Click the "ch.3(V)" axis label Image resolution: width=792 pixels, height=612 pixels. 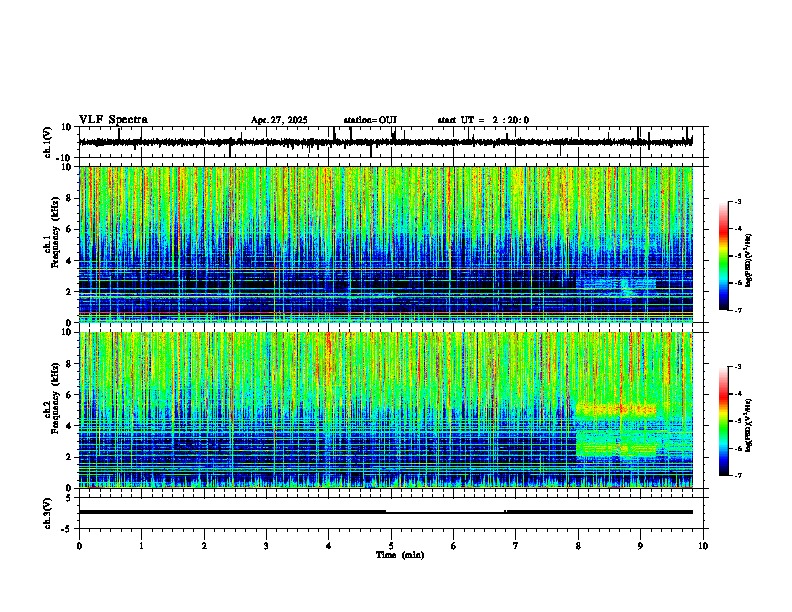click(48, 513)
